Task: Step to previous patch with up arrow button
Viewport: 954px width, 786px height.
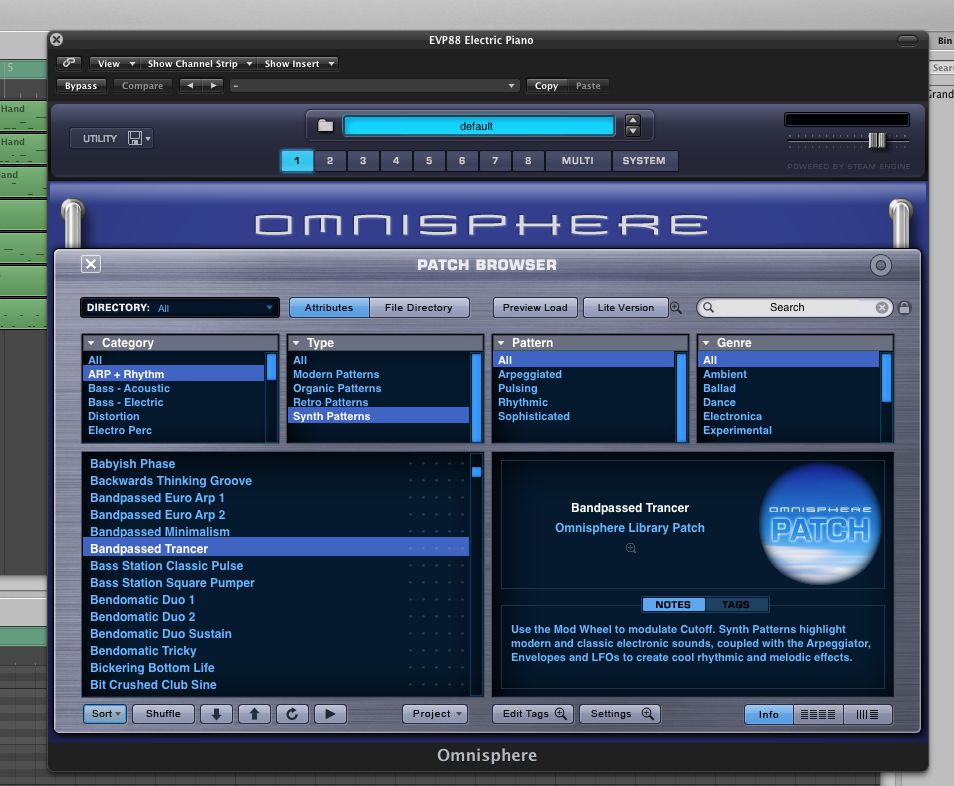Action: click(x=254, y=714)
